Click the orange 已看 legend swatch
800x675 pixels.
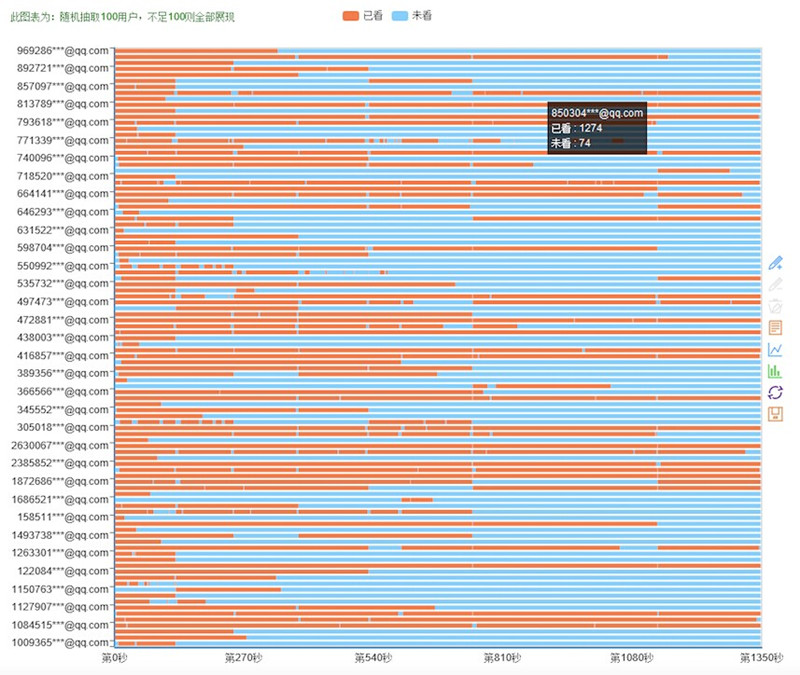click(x=350, y=17)
